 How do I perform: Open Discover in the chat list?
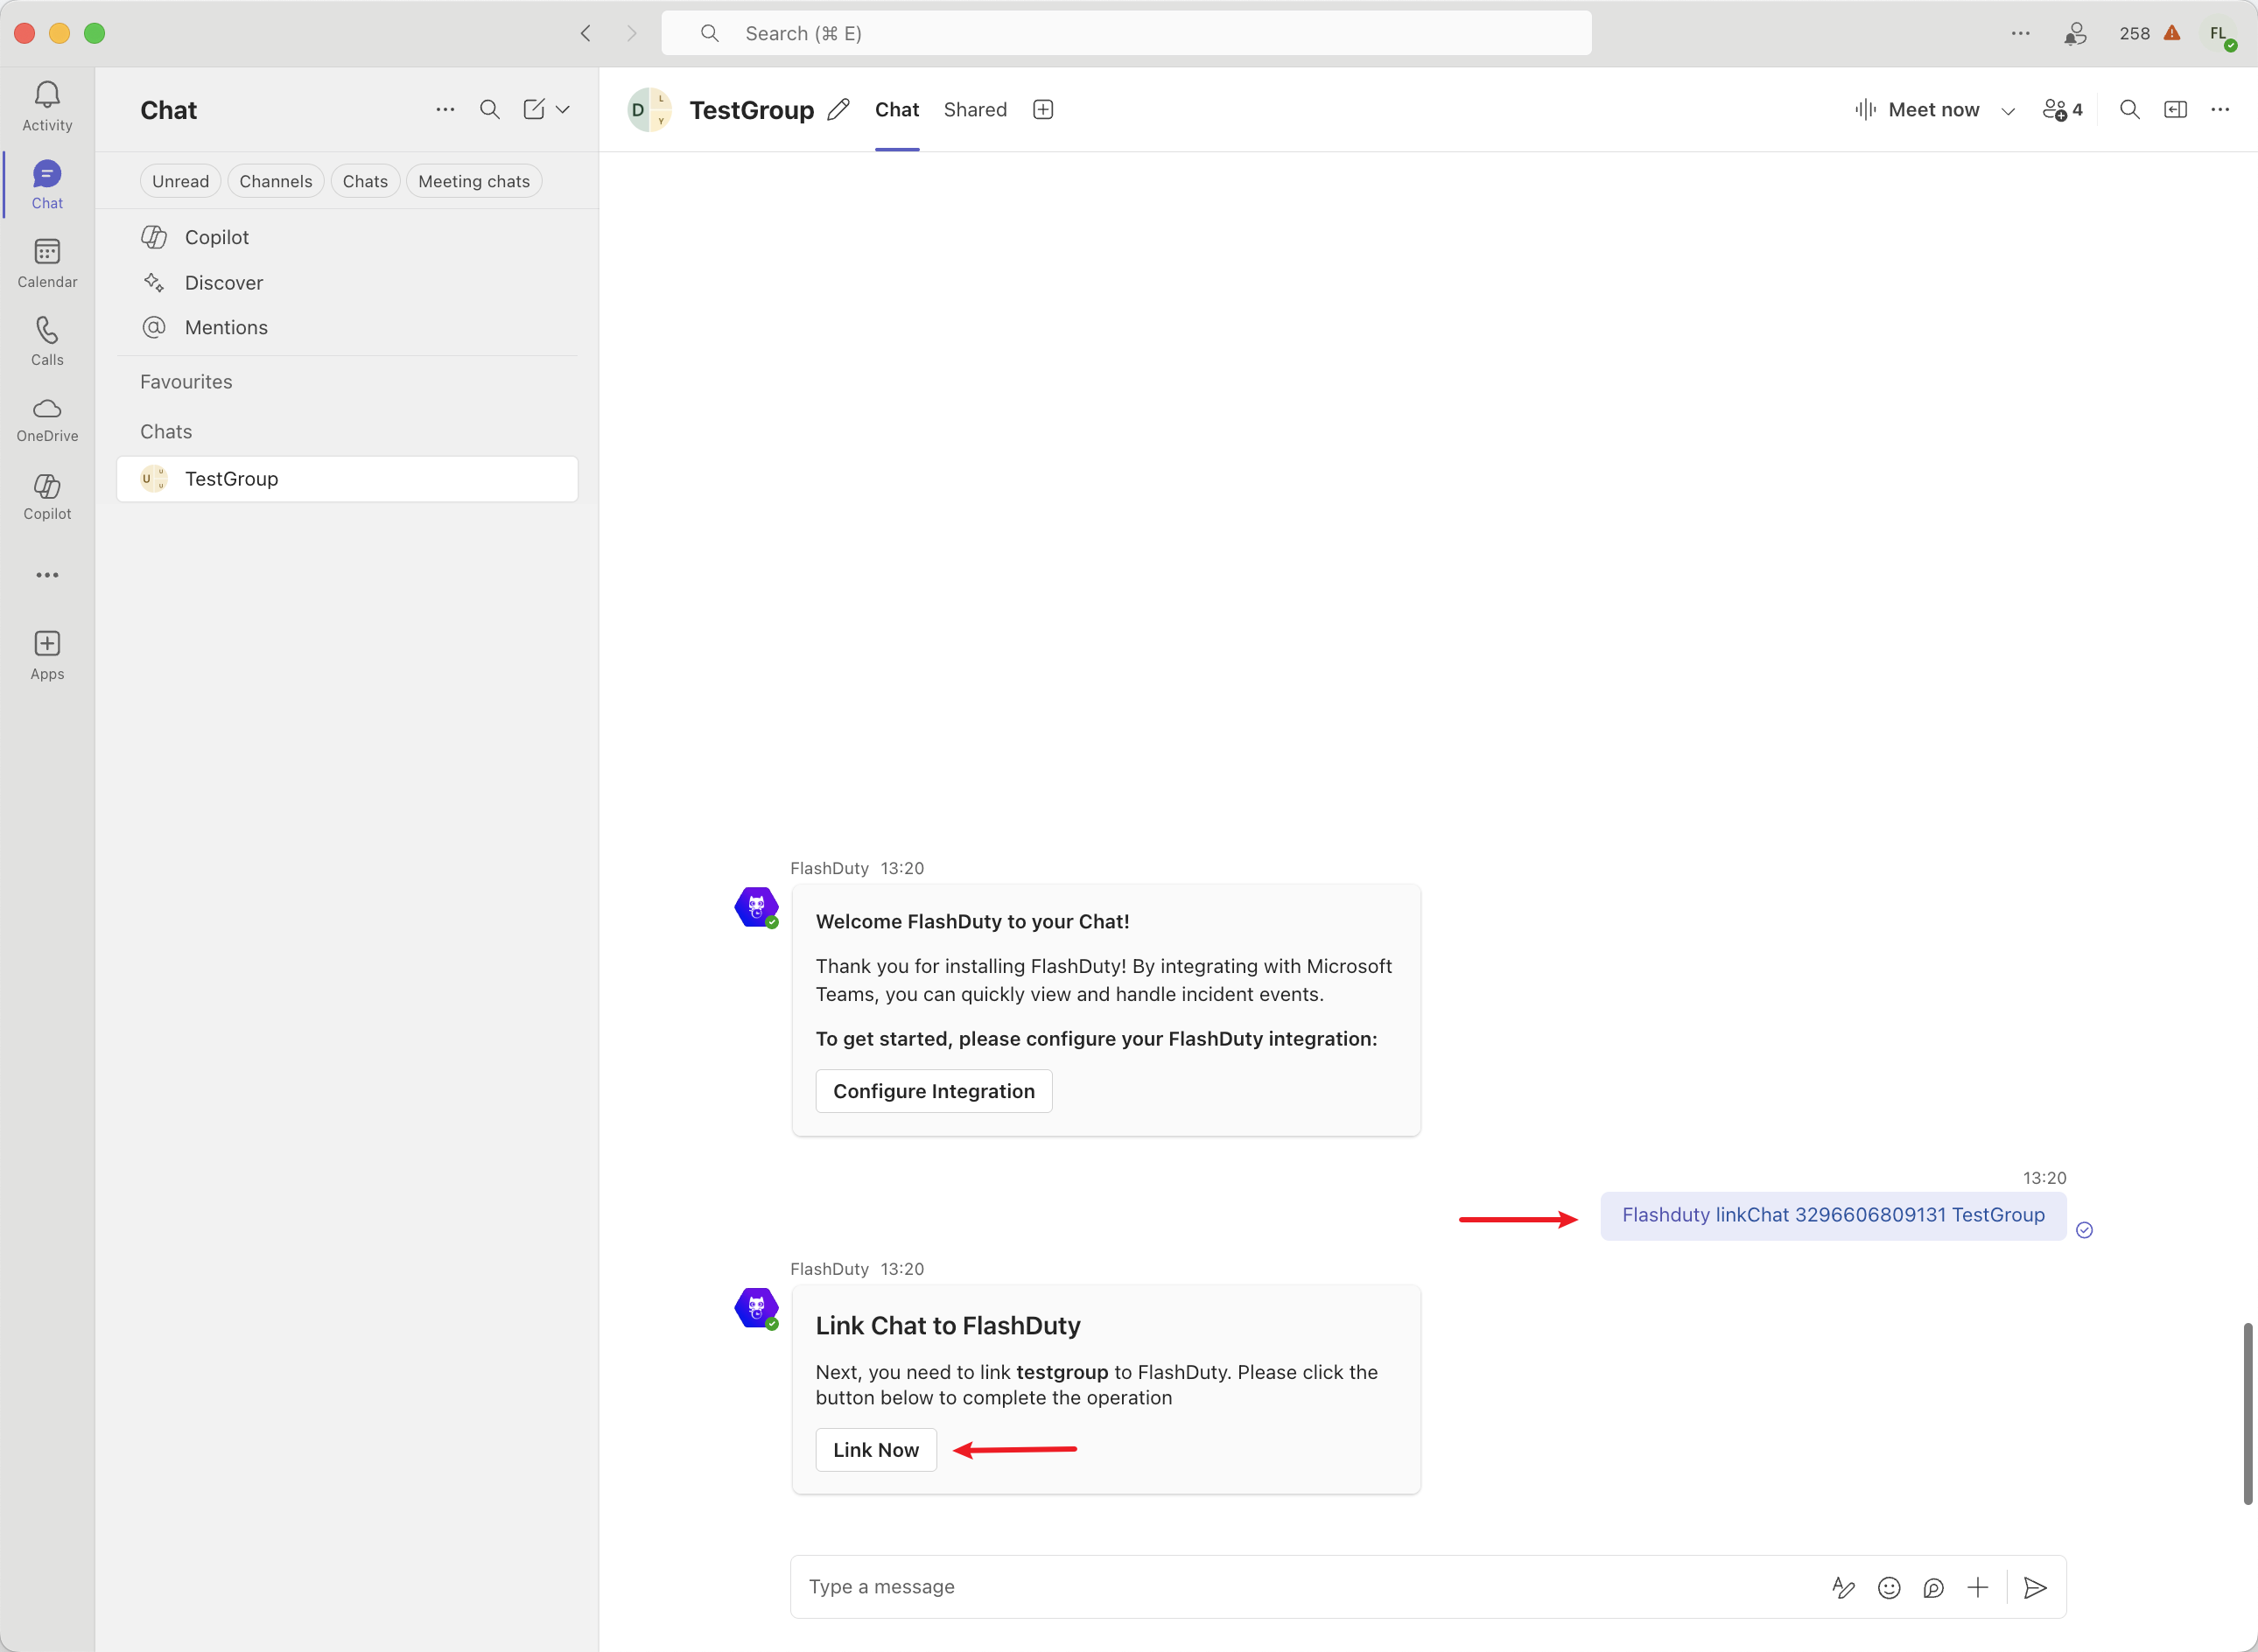pos(347,282)
